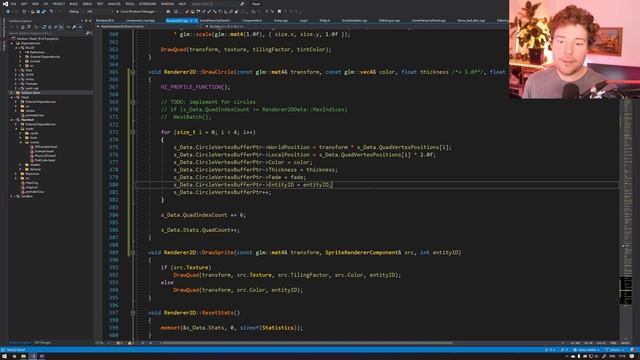Open the Windows Start menu
Image resolution: width=640 pixels, height=360 pixels.
click(4, 356)
